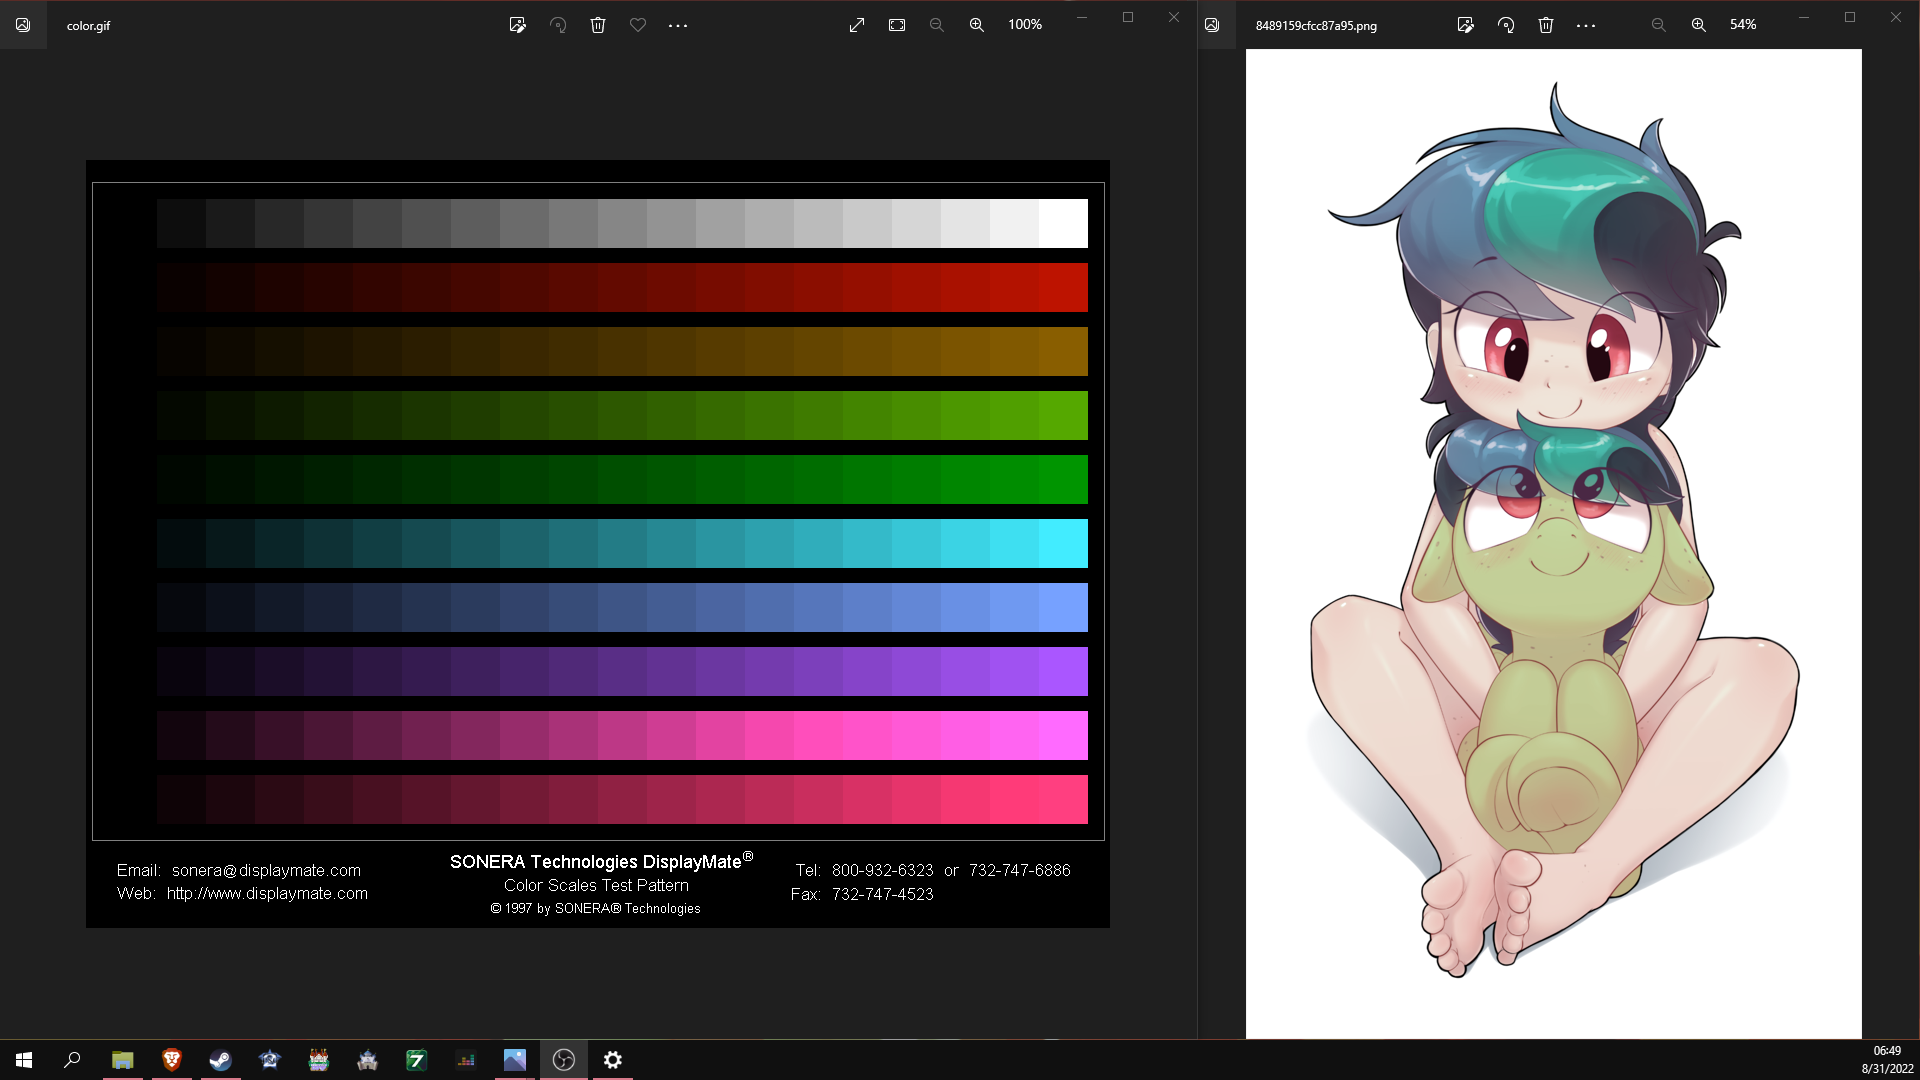Maximize the color.gif window

[1128, 18]
